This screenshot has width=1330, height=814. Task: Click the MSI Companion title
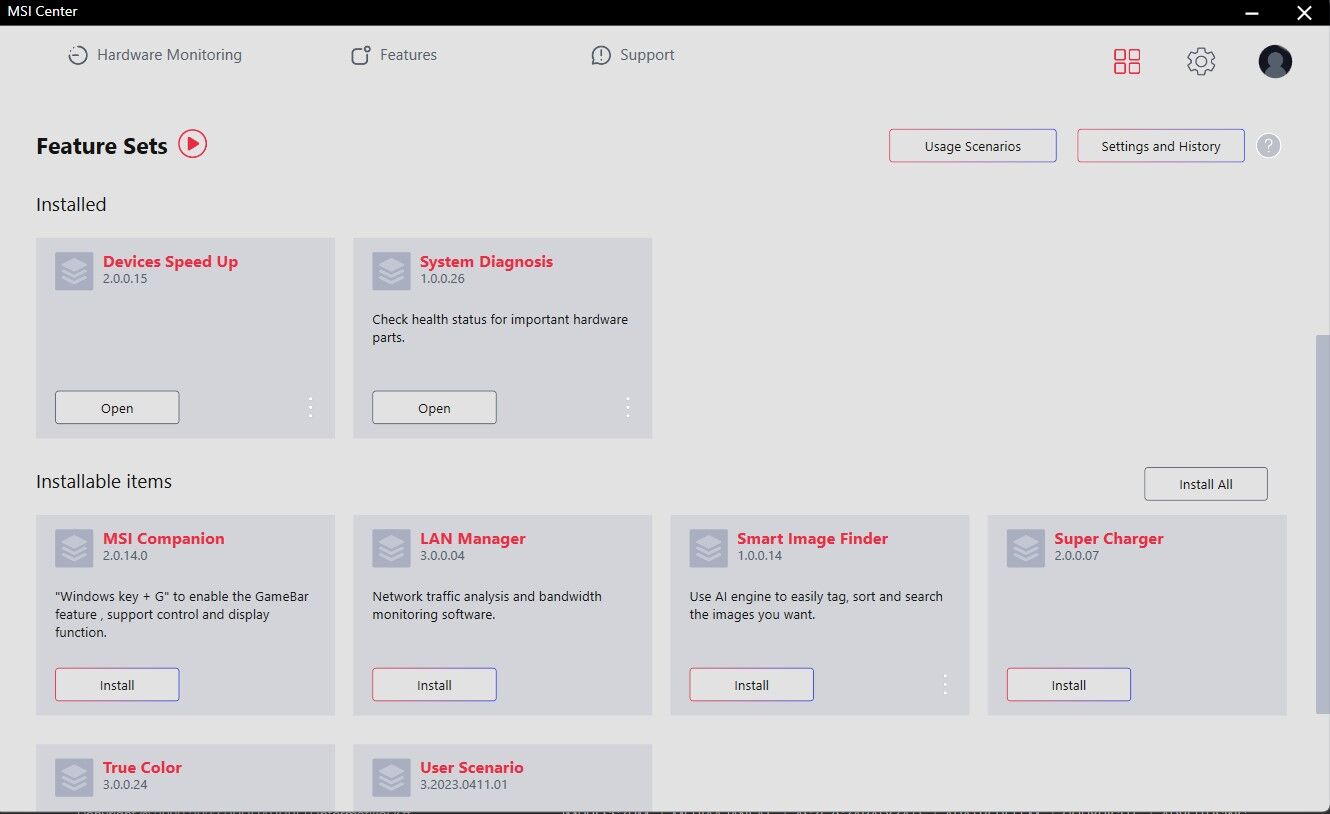[x=164, y=539]
